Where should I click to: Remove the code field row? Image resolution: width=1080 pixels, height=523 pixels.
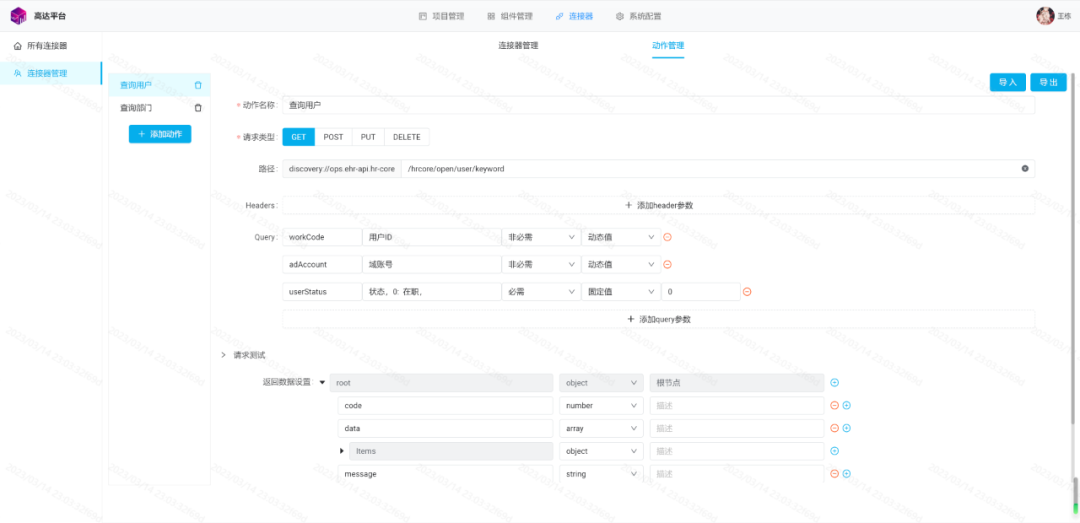(835, 406)
